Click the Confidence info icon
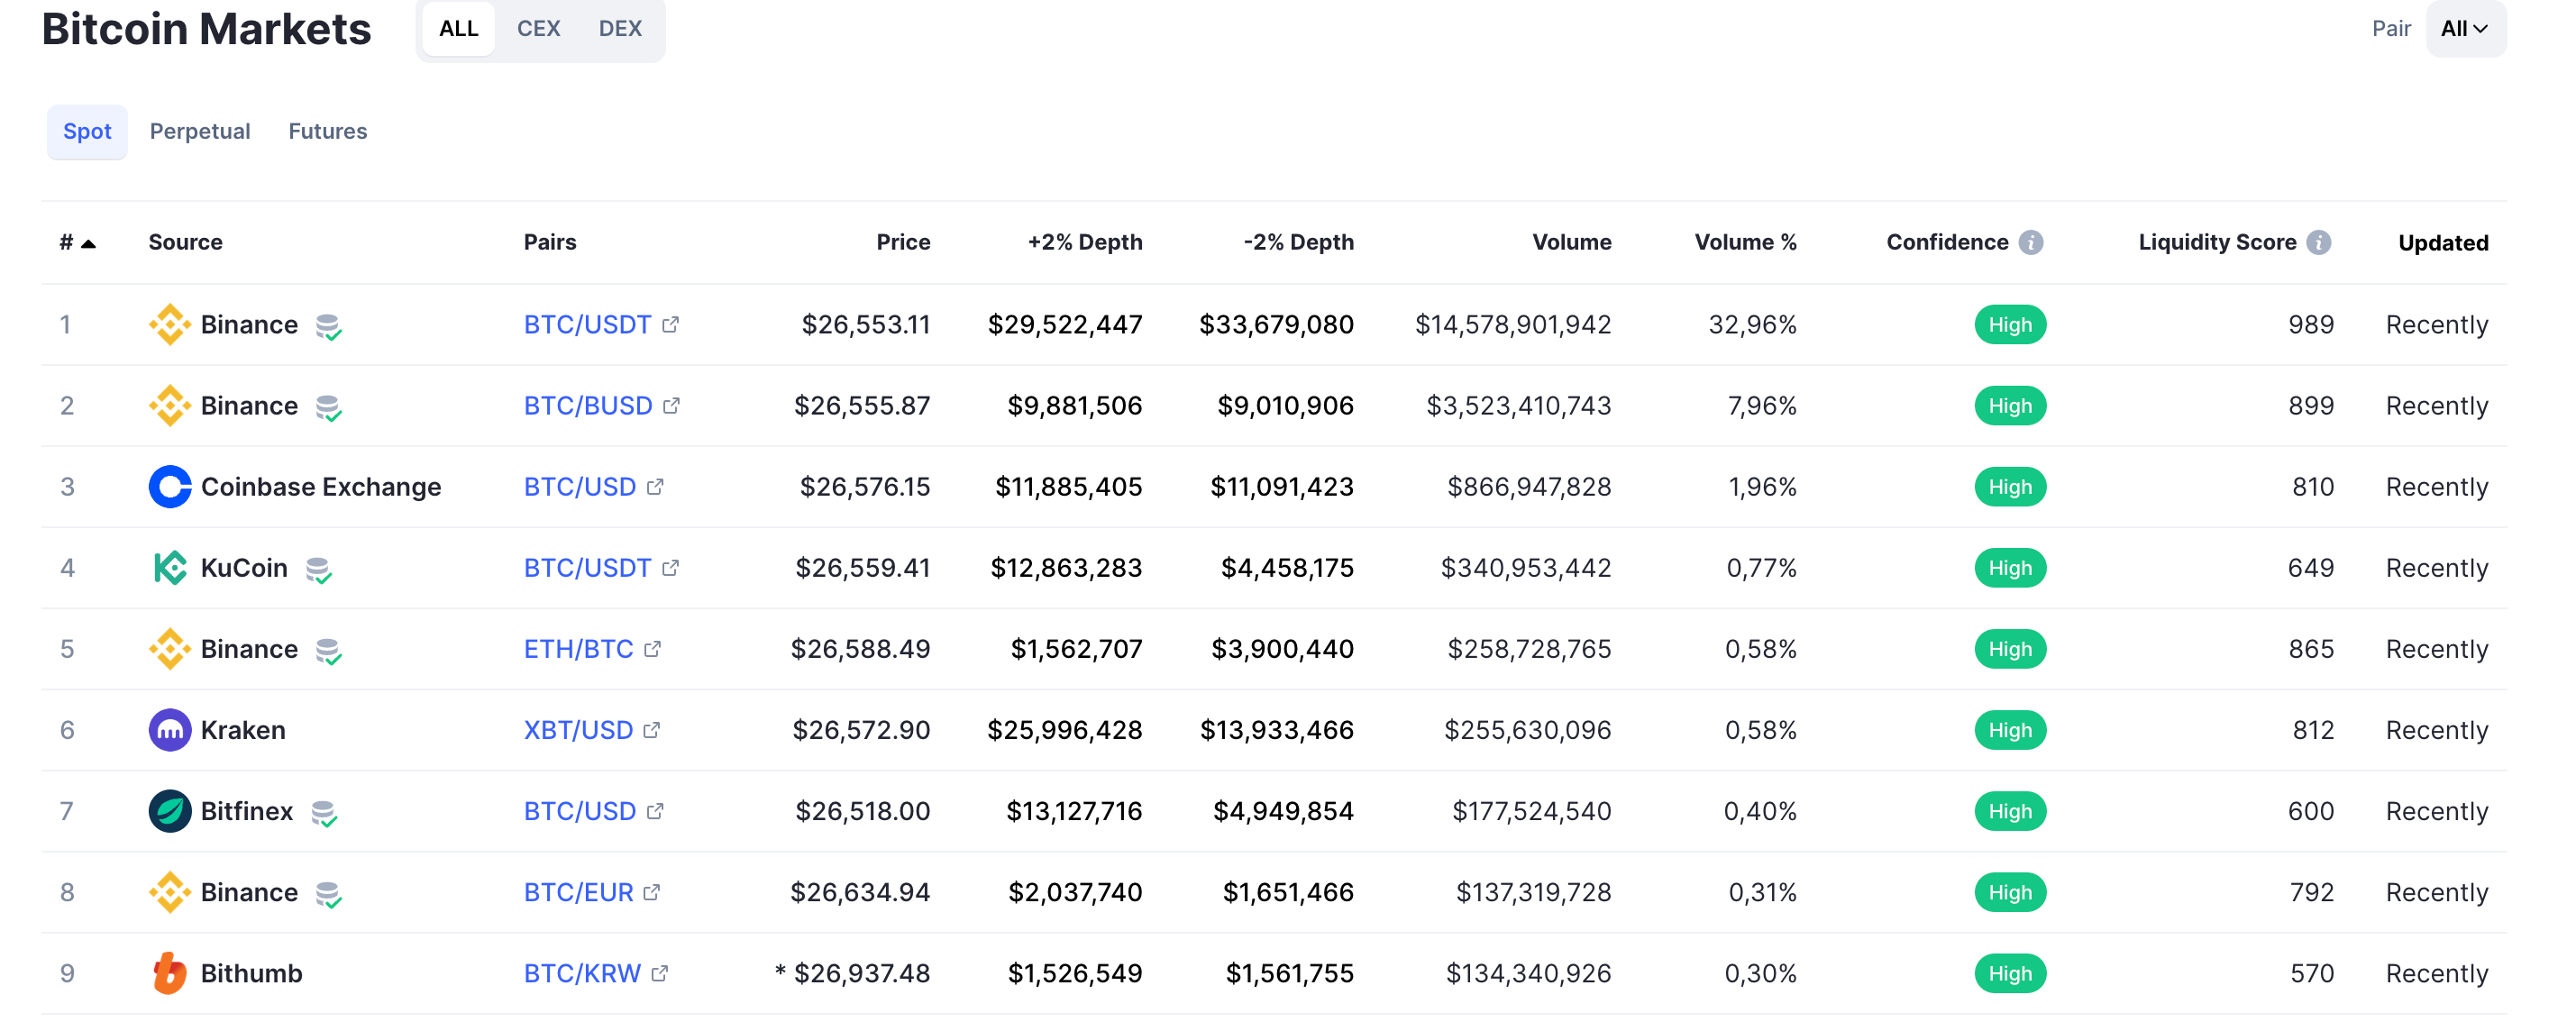2576x1031 pixels. click(2031, 242)
